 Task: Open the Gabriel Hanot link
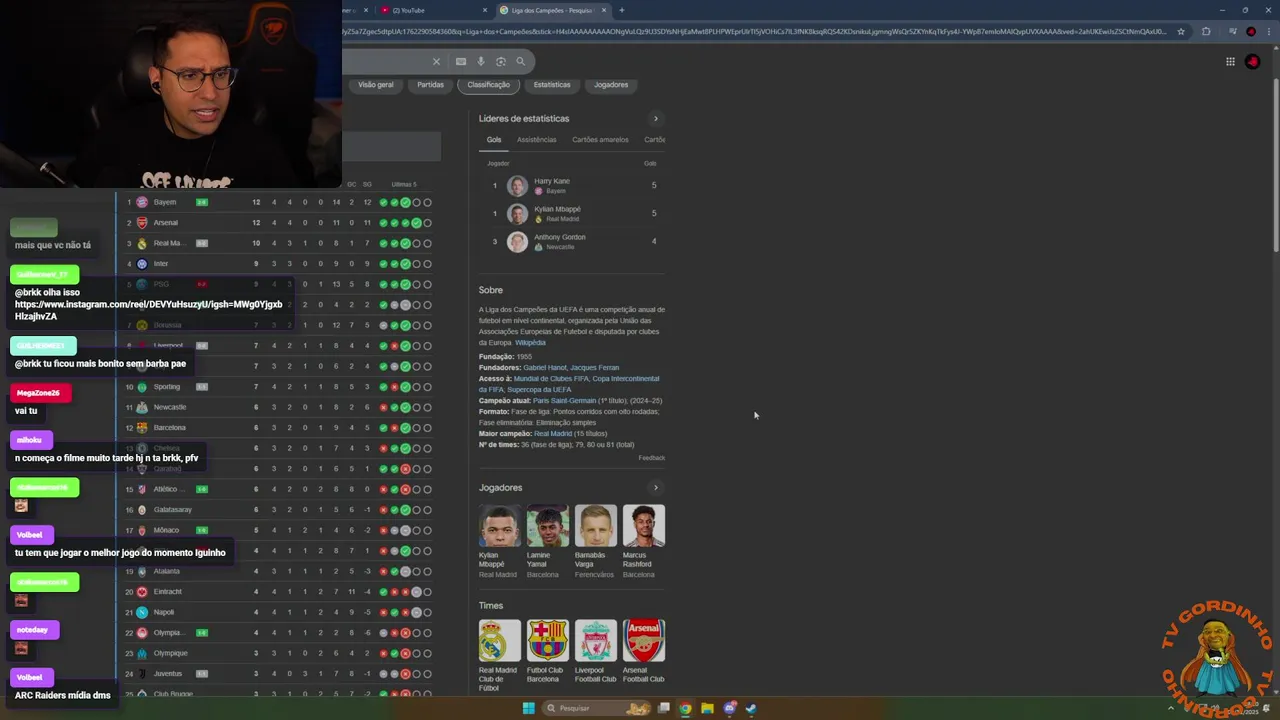click(544, 368)
